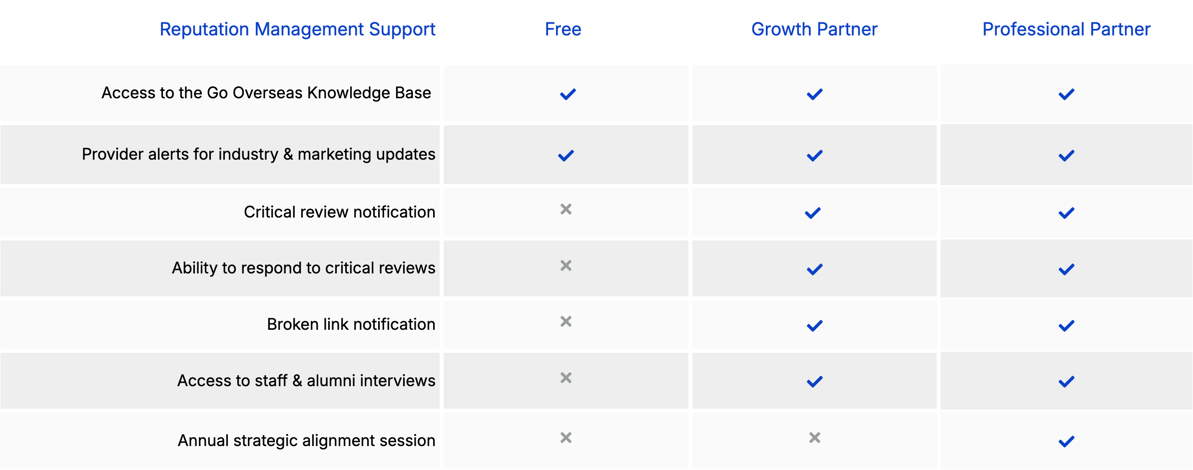Select the Professional Partner column header
1193x470 pixels.
[x=1066, y=30]
